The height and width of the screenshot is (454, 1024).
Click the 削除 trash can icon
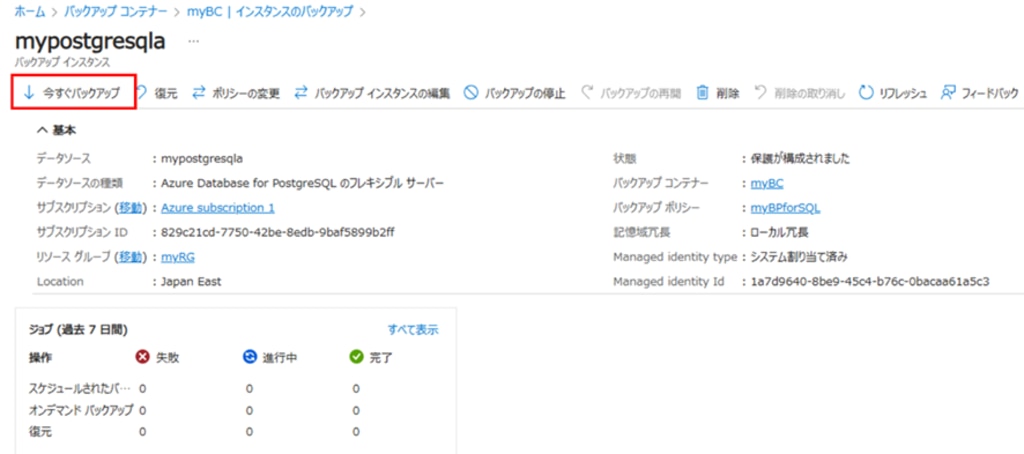(x=703, y=93)
